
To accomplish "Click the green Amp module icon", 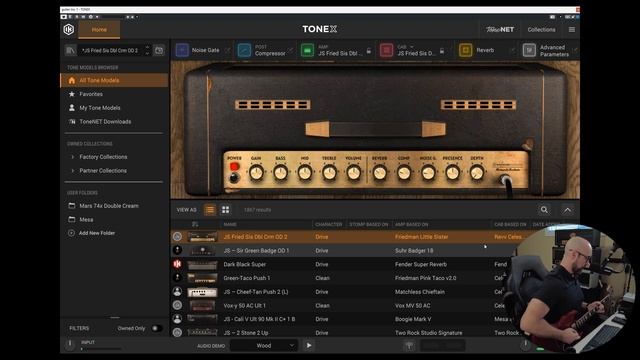I will click(x=307, y=50).
